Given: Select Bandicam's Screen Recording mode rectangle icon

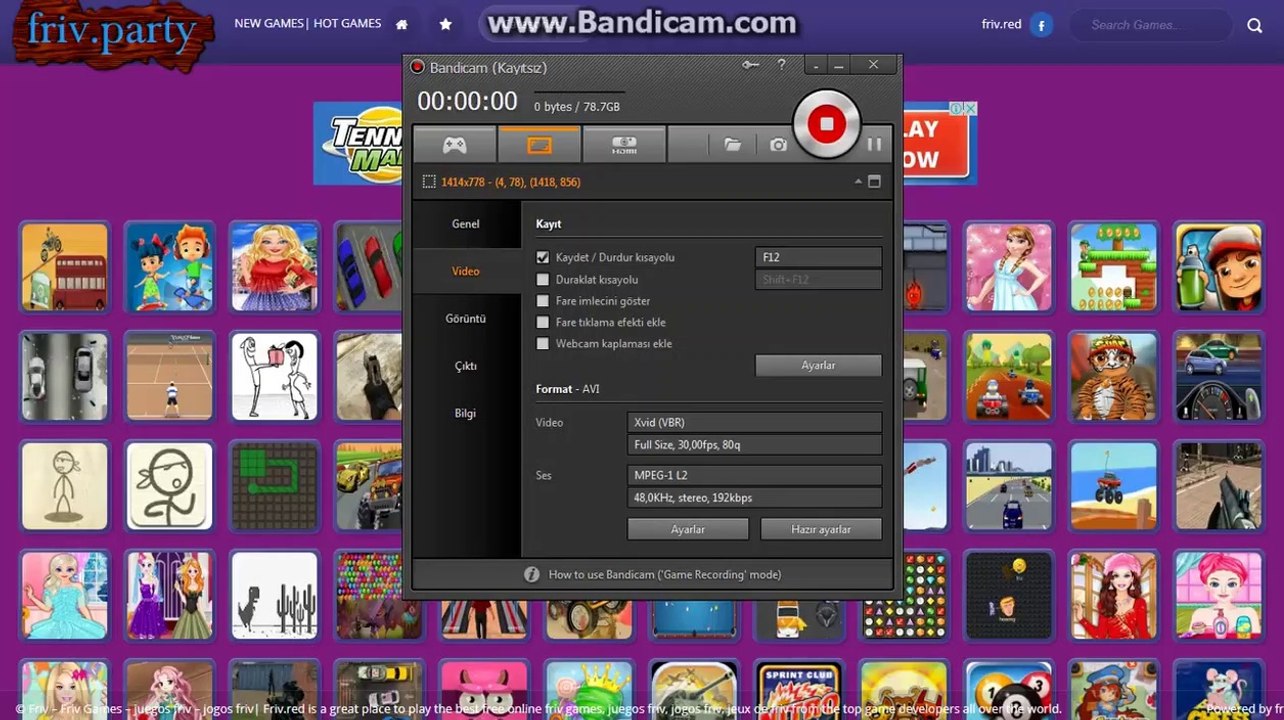Looking at the screenshot, I should click(x=539, y=145).
